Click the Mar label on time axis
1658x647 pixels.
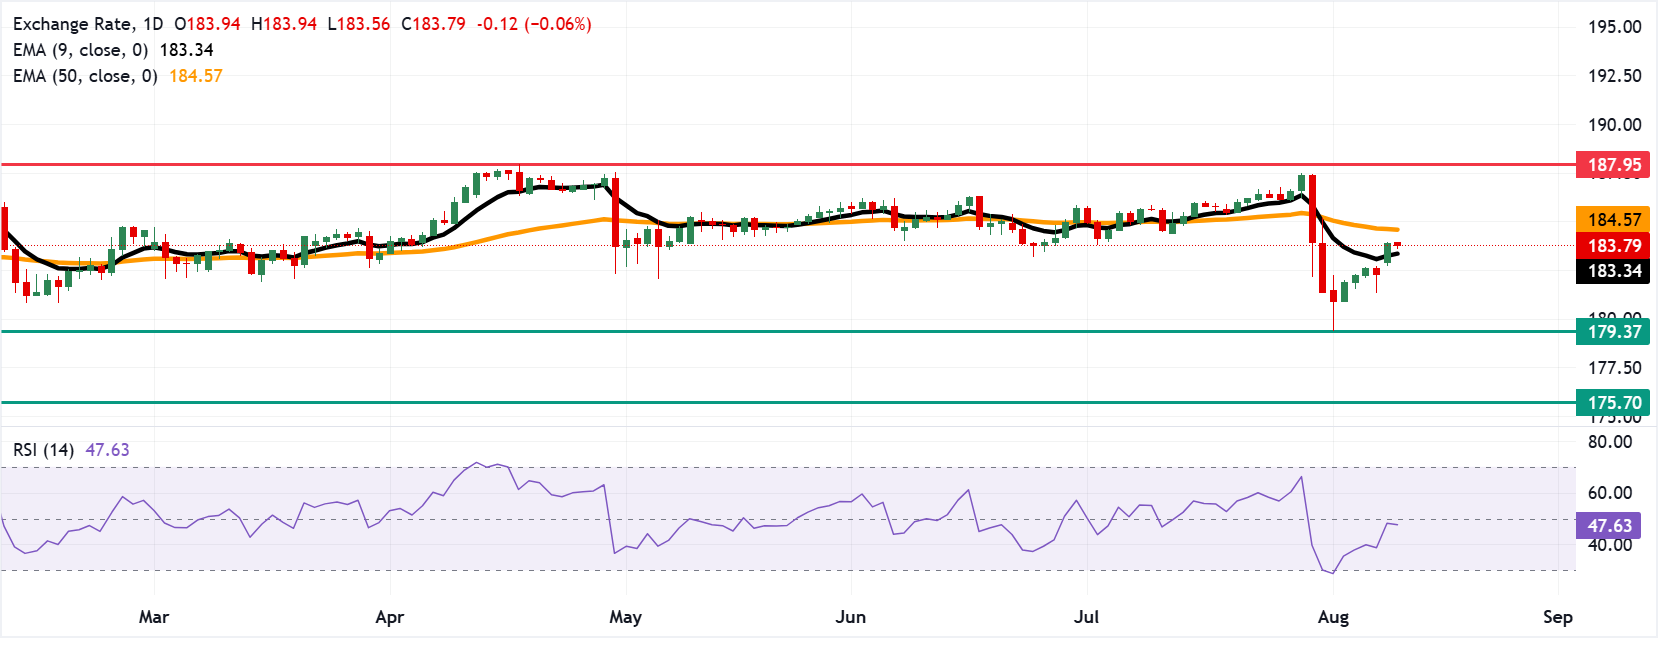coord(154,617)
